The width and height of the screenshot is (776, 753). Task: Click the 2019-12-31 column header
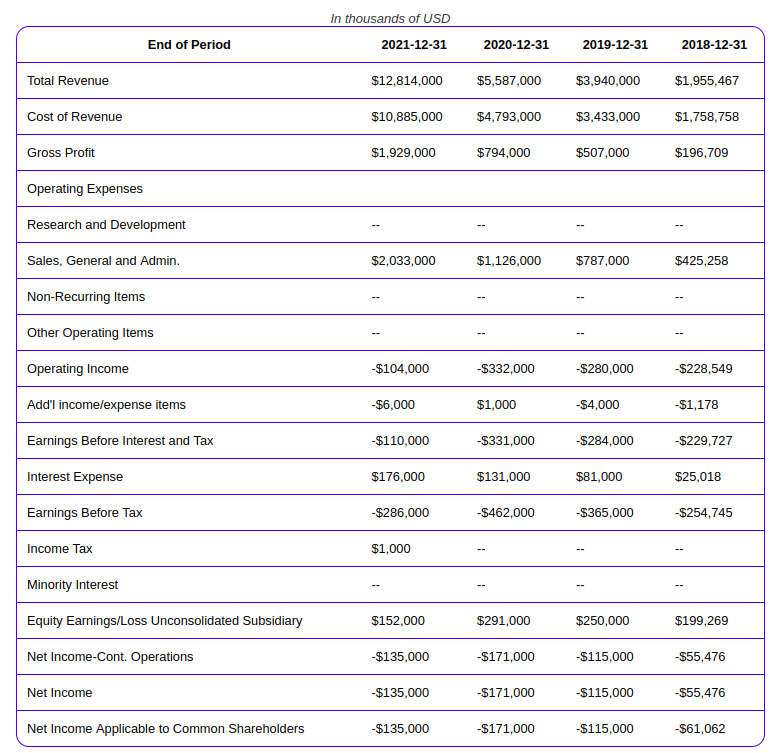[x=615, y=45]
